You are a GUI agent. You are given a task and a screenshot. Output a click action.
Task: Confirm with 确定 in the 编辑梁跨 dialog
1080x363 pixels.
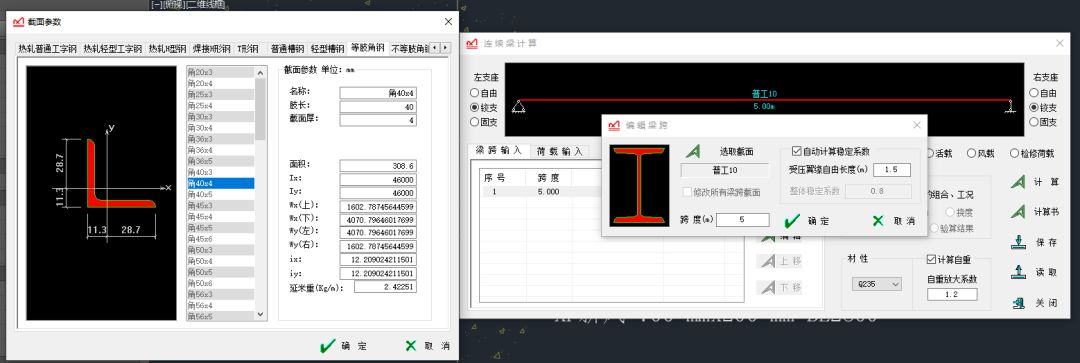807,221
